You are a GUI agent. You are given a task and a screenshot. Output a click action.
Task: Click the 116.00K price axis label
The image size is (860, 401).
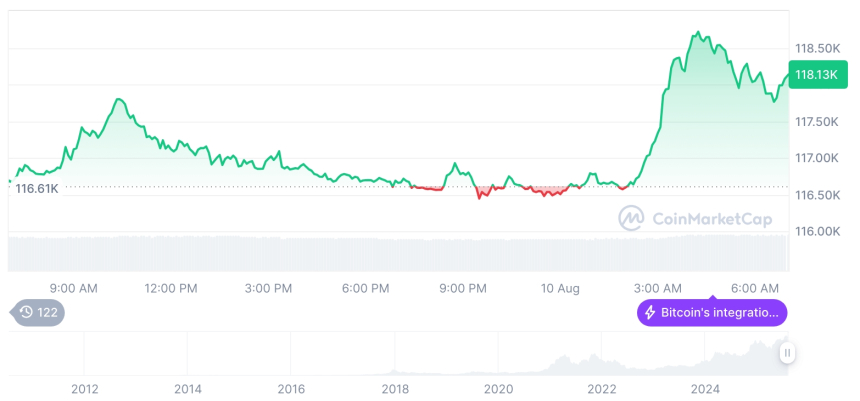pyautogui.click(x=816, y=231)
